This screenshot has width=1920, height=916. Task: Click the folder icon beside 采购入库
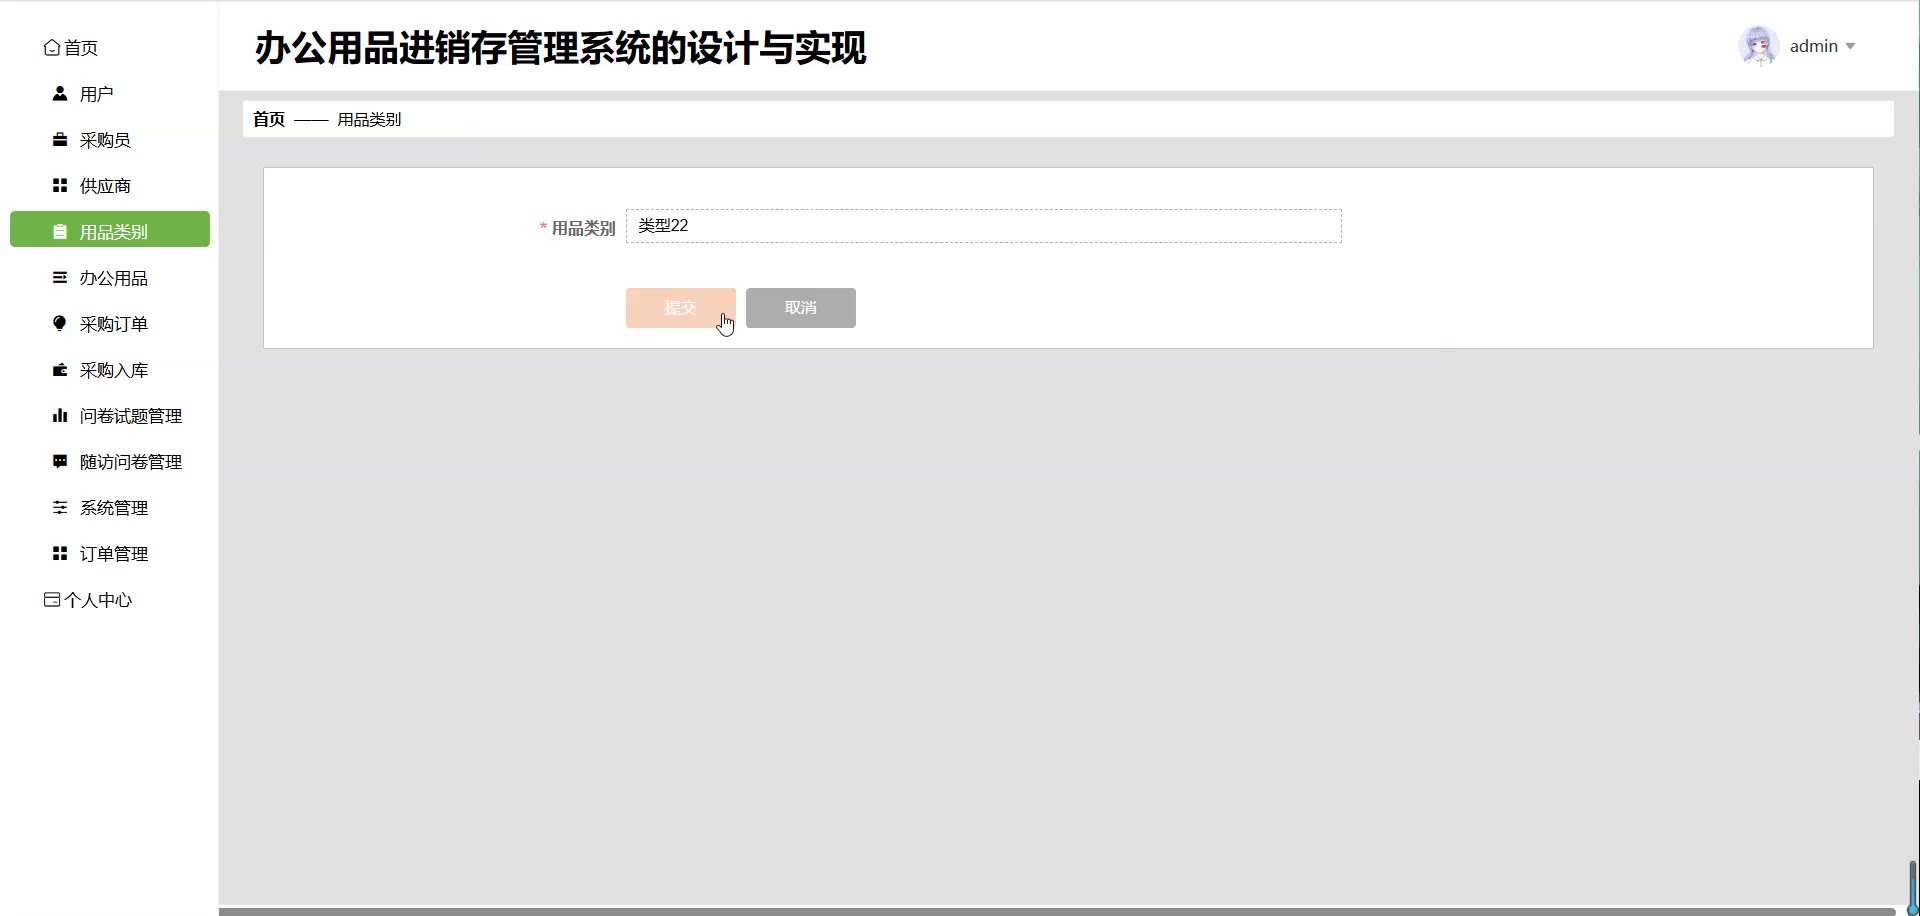[60, 369]
